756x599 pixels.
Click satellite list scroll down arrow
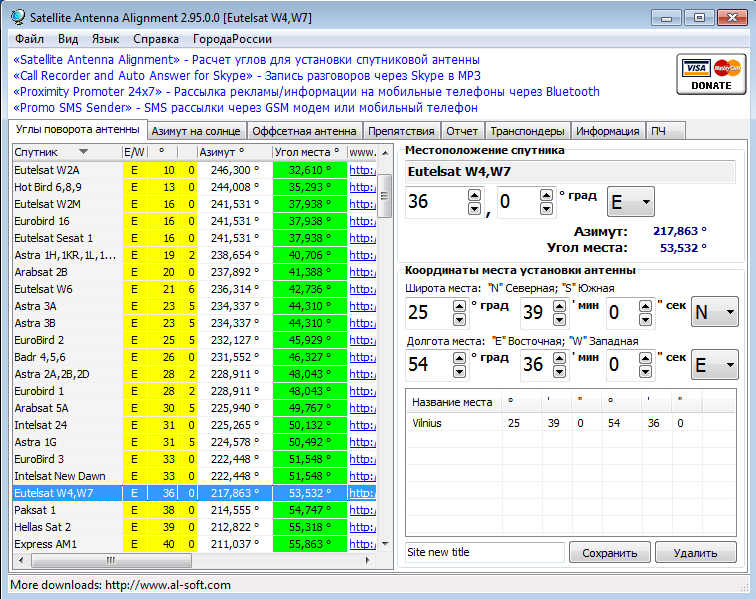click(385, 544)
